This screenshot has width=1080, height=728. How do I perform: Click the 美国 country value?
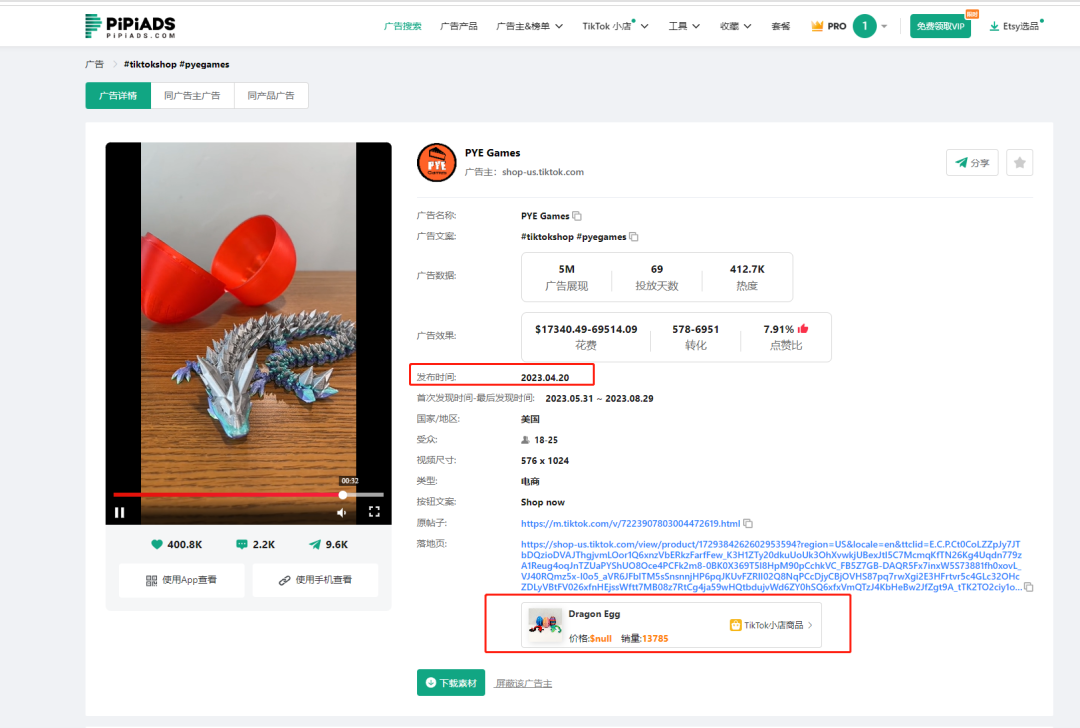(530, 419)
